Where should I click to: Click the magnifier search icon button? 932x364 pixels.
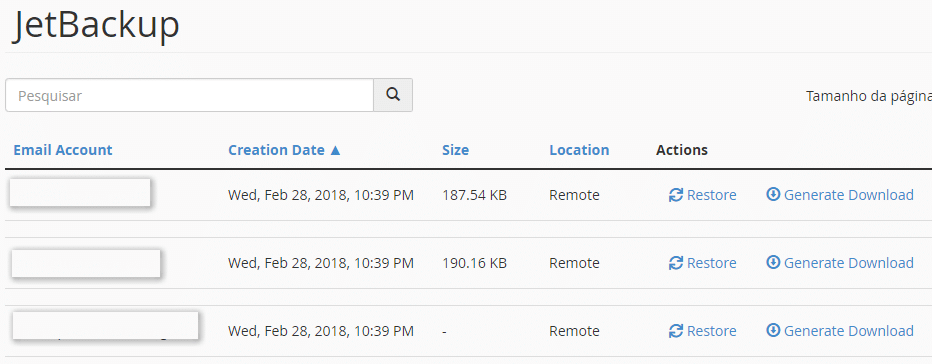coord(393,95)
